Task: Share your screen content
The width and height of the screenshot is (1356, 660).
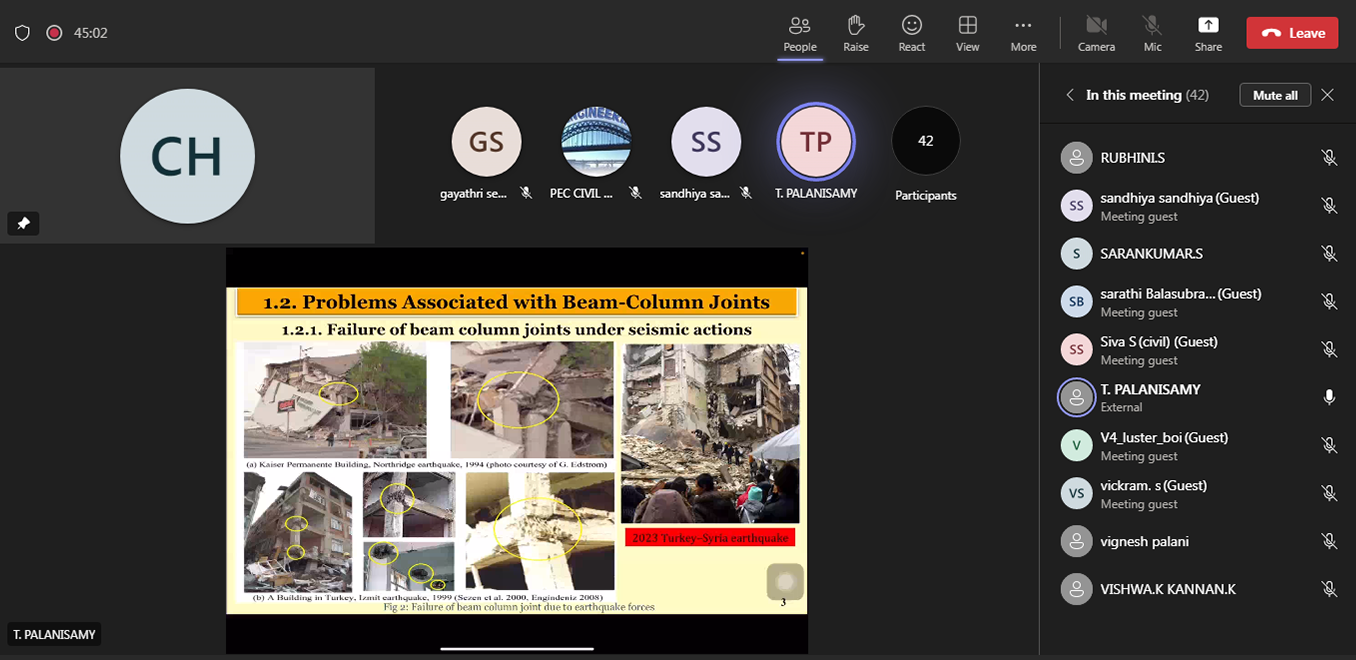Action: tap(1208, 33)
